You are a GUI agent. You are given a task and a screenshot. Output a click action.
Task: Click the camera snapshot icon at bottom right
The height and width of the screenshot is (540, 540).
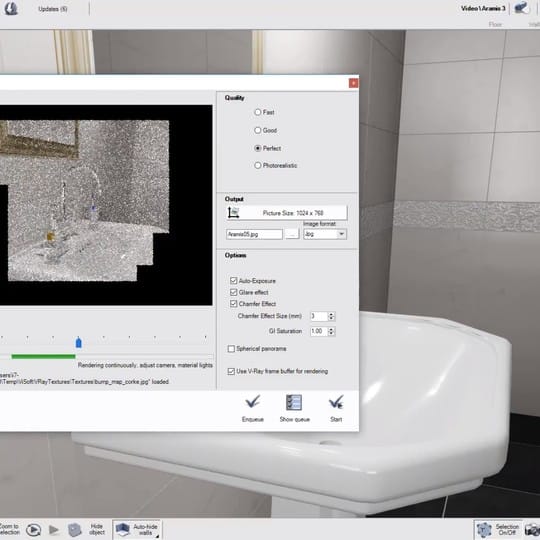coord(532,530)
